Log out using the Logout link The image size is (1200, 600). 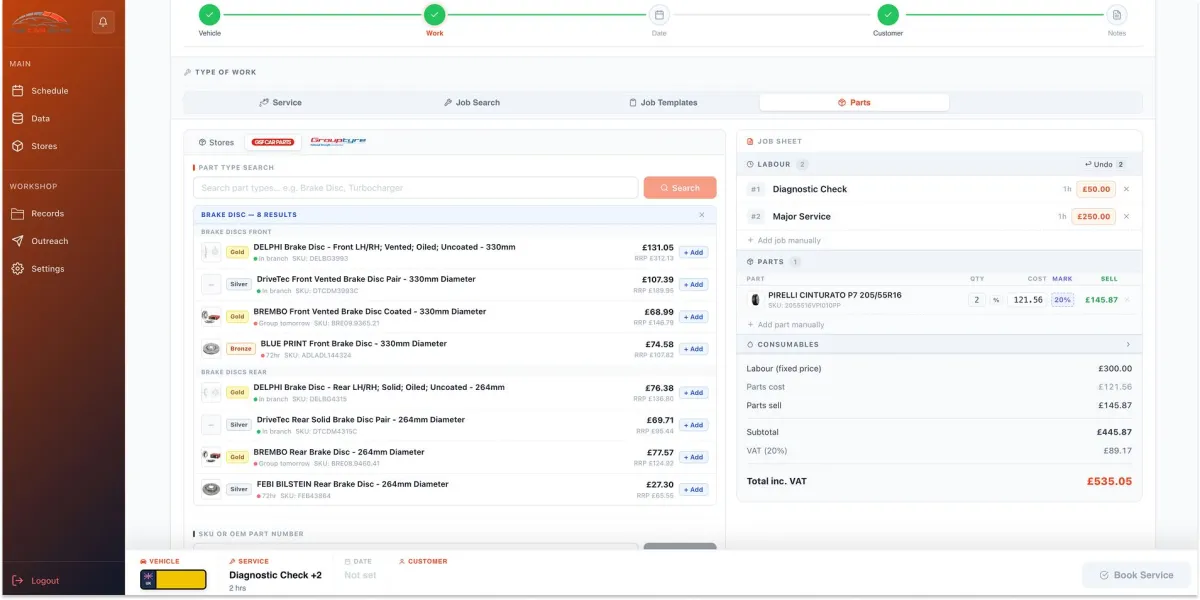[36, 581]
